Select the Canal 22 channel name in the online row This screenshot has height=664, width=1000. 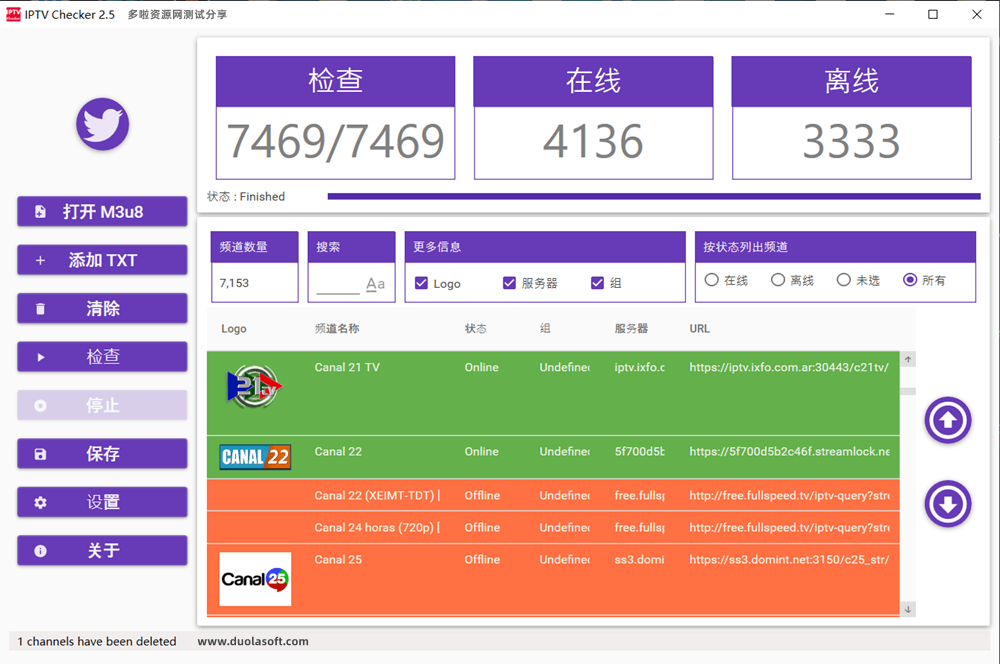click(x=338, y=452)
